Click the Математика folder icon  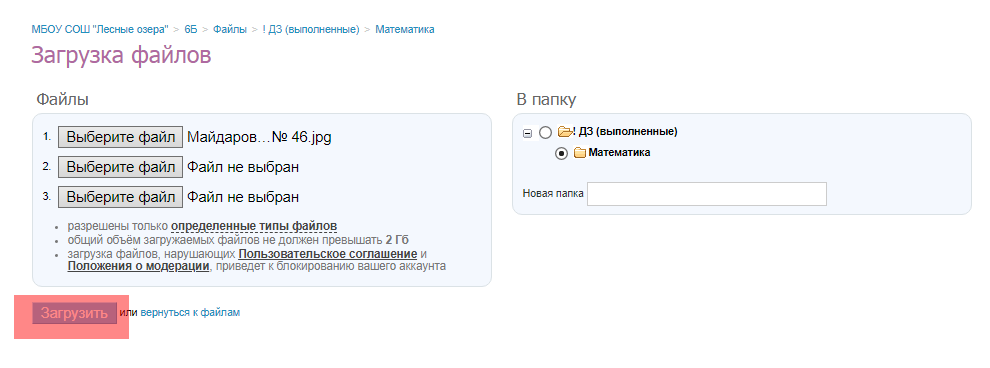(x=580, y=153)
